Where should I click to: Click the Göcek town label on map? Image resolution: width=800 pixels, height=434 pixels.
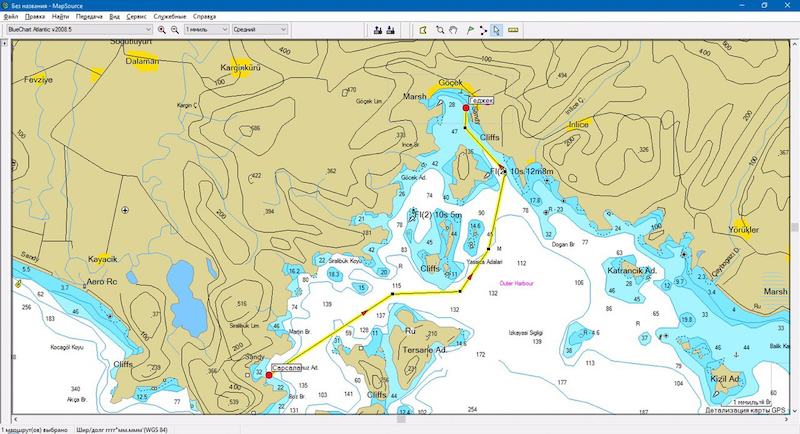click(x=451, y=83)
